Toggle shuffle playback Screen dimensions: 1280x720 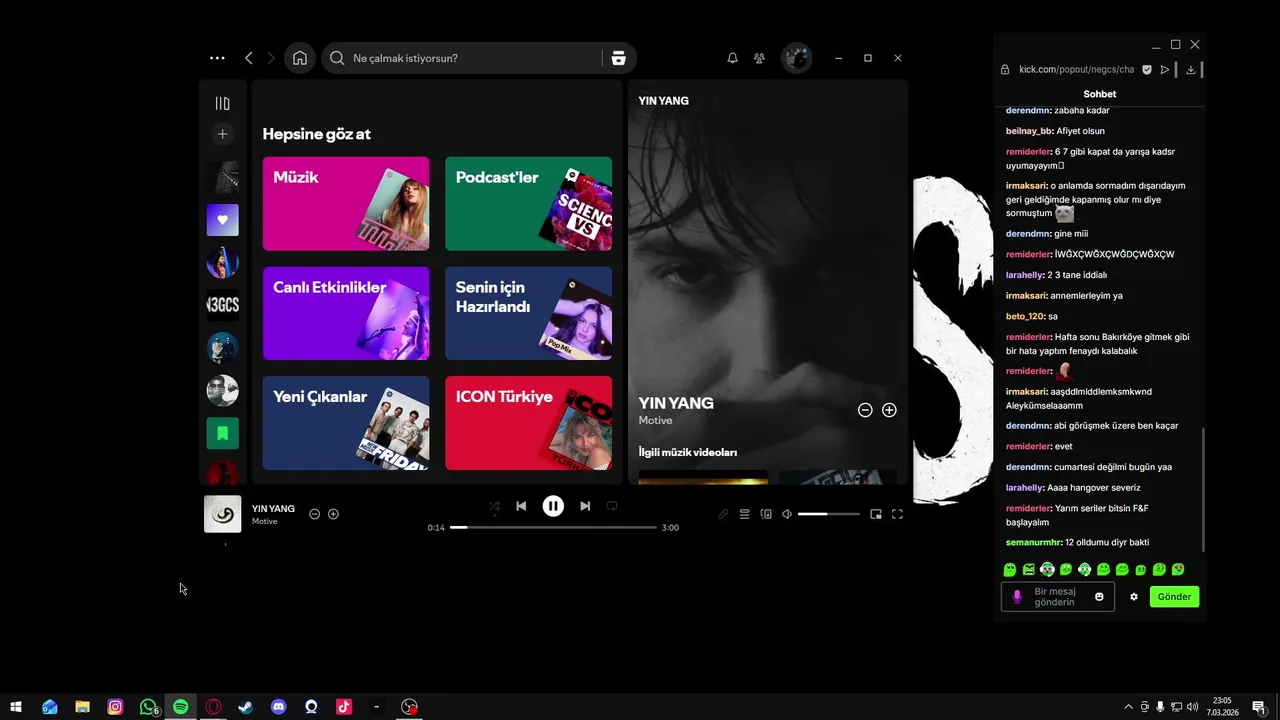pyautogui.click(x=494, y=507)
